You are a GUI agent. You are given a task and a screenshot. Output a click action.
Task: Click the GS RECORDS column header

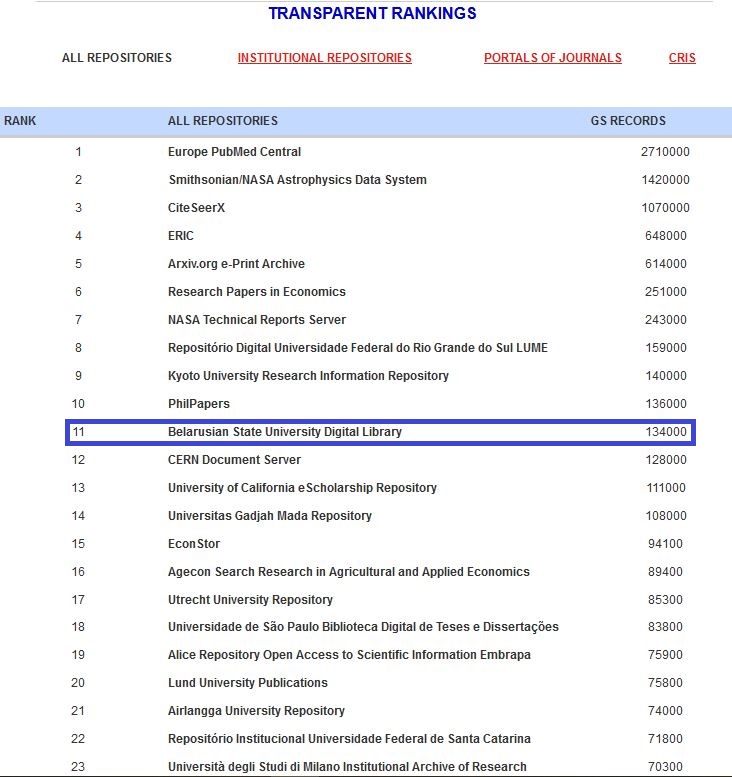pos(628,121)
